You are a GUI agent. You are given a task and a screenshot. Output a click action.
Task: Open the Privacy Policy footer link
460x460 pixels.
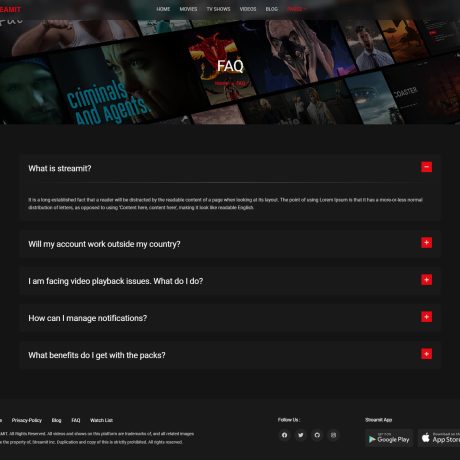tap(27, 420)
